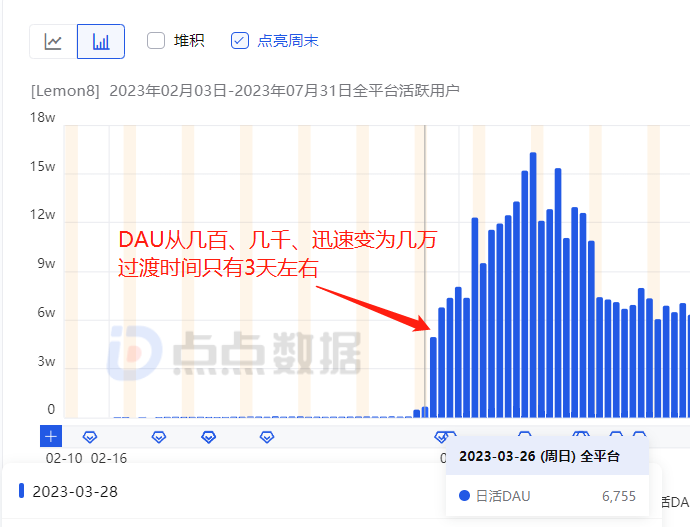Click the 02-10 x-axis date label

coord(64,458)
